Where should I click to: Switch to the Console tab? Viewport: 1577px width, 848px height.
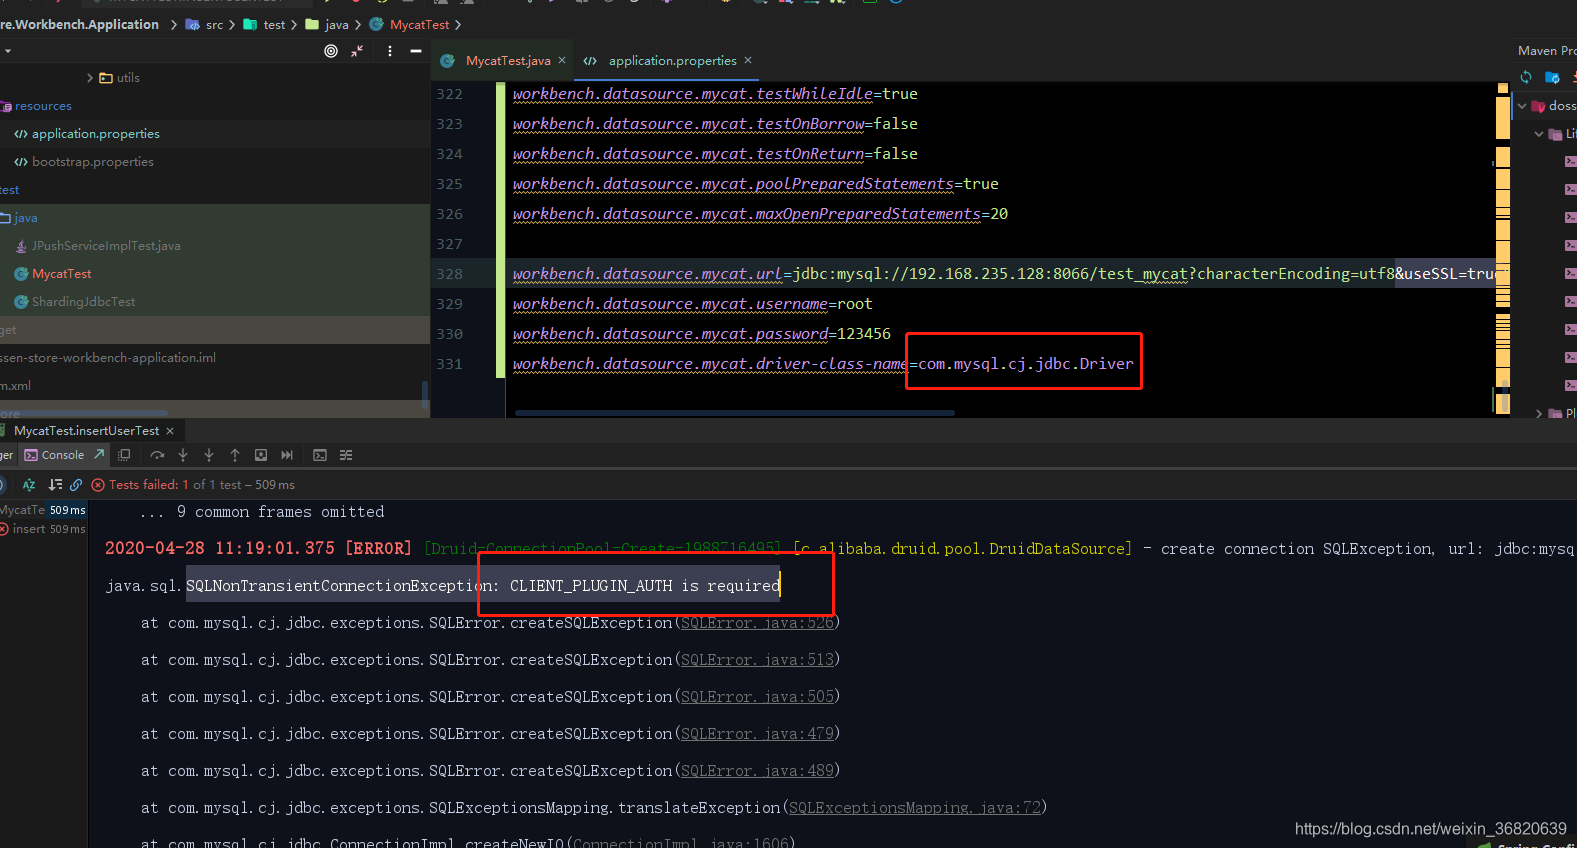click(62, 455)
